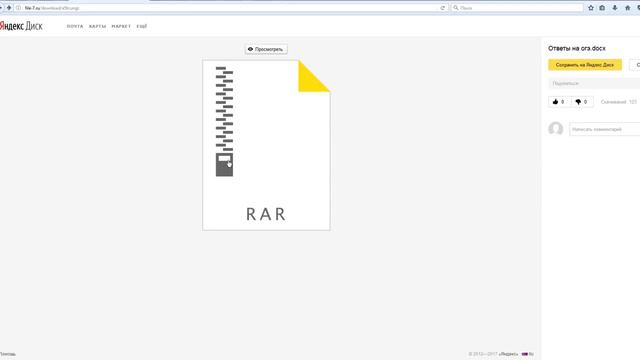Image resolution: width=640 pixels, height=360 pixels.
Task: Click the RAR file thumbnail
Action: pyautogui.click(x=266, y=145)
